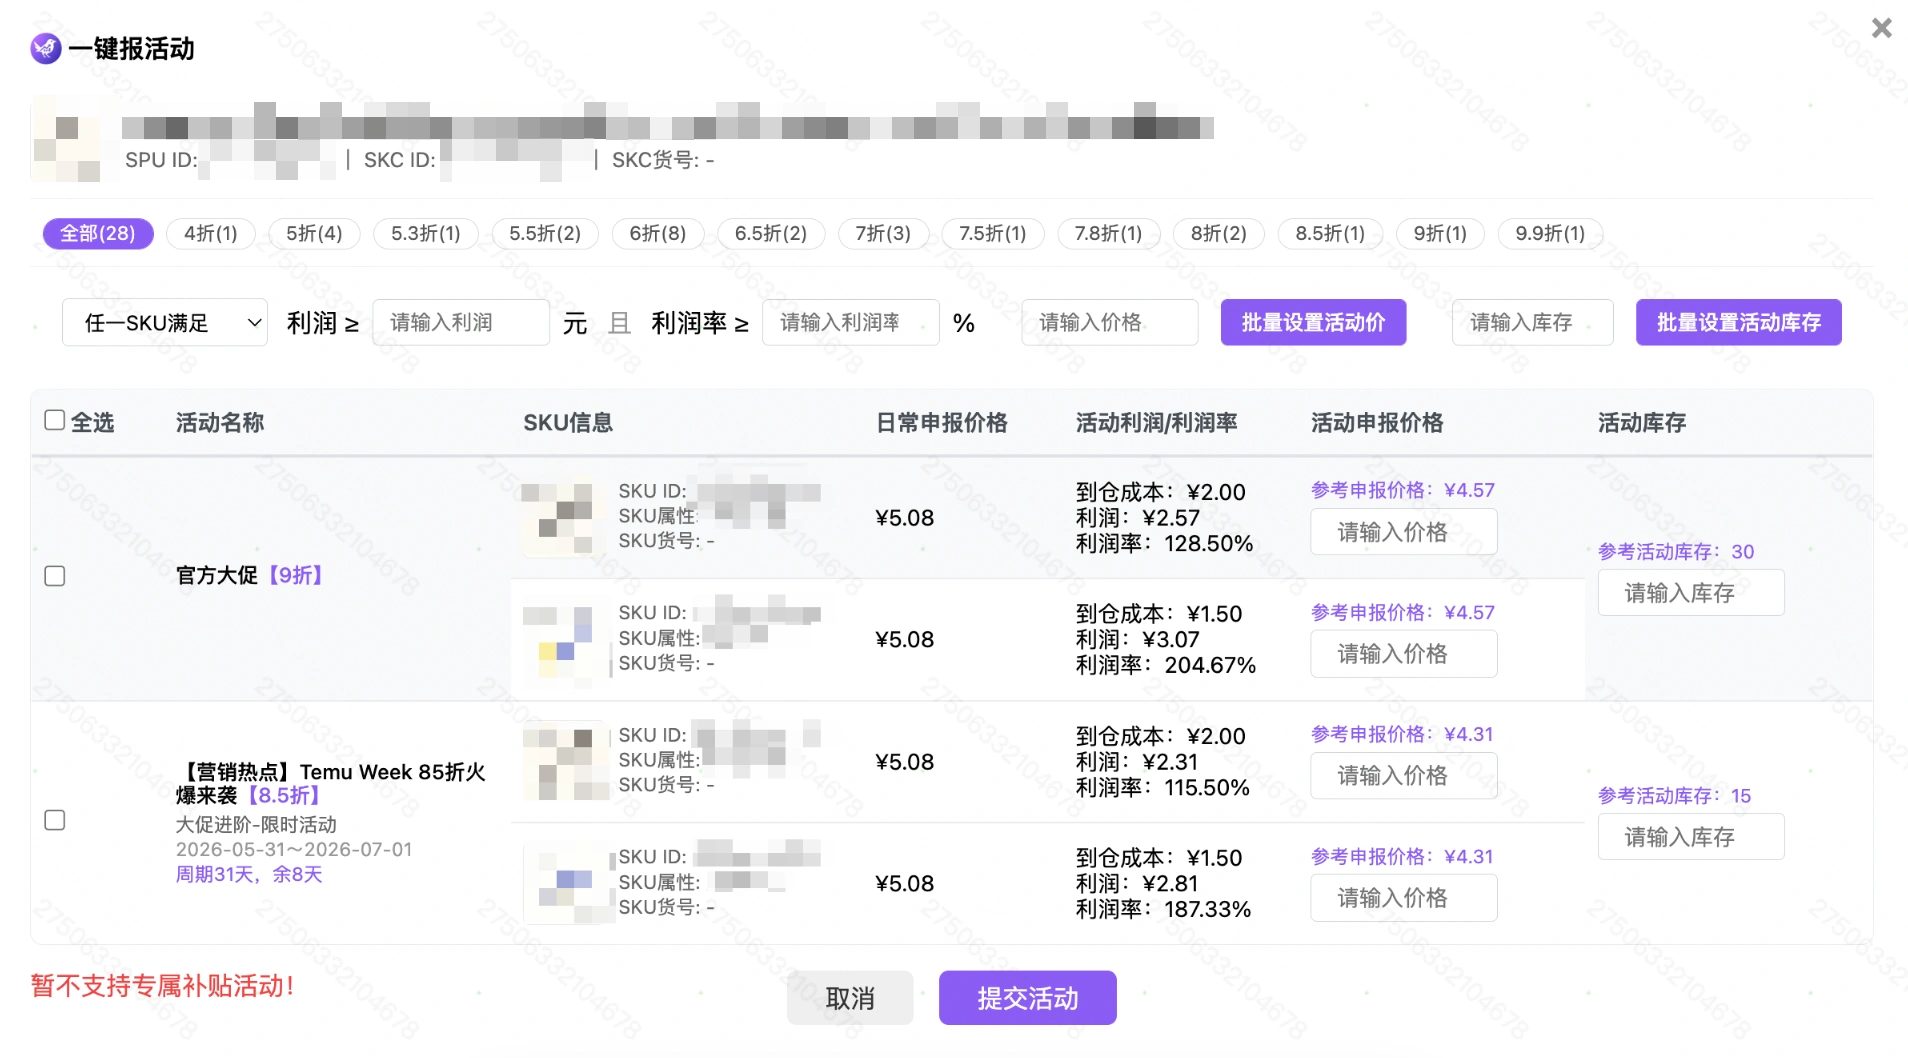The height and width of the screenshot is (1058, 1908).
Task: Click price input for Temu Week SKU with profit ¥2.81
Action: 1404,898
